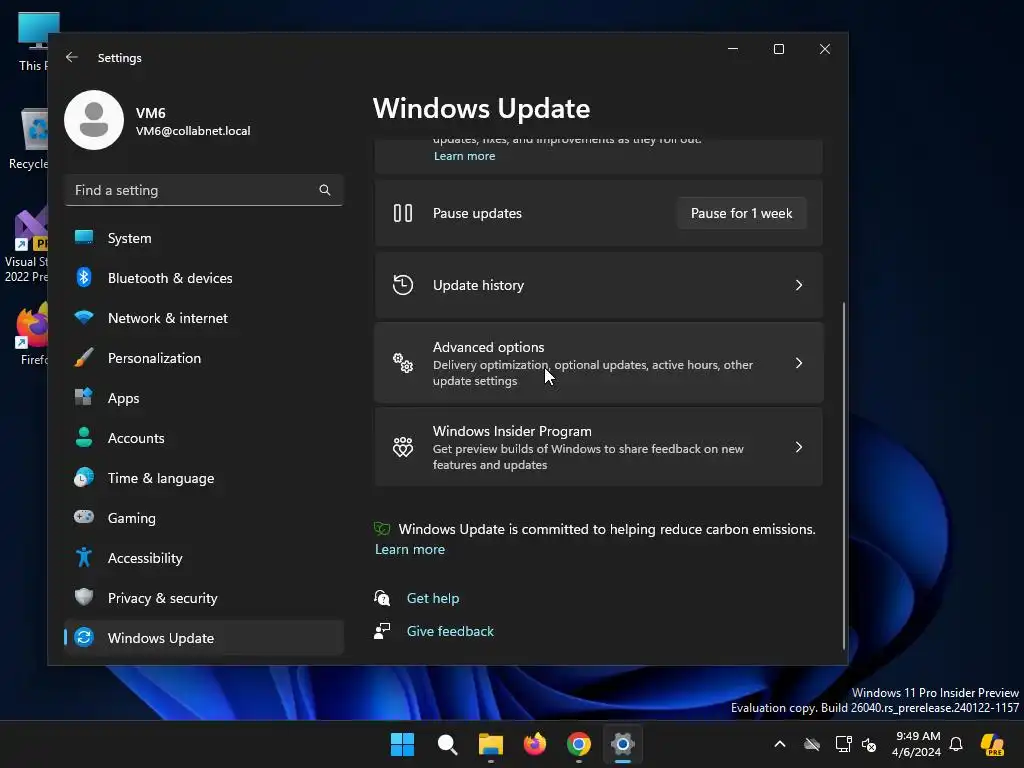
Task: Click the Accessibility label in sidebar
Action: coord(145,558)
